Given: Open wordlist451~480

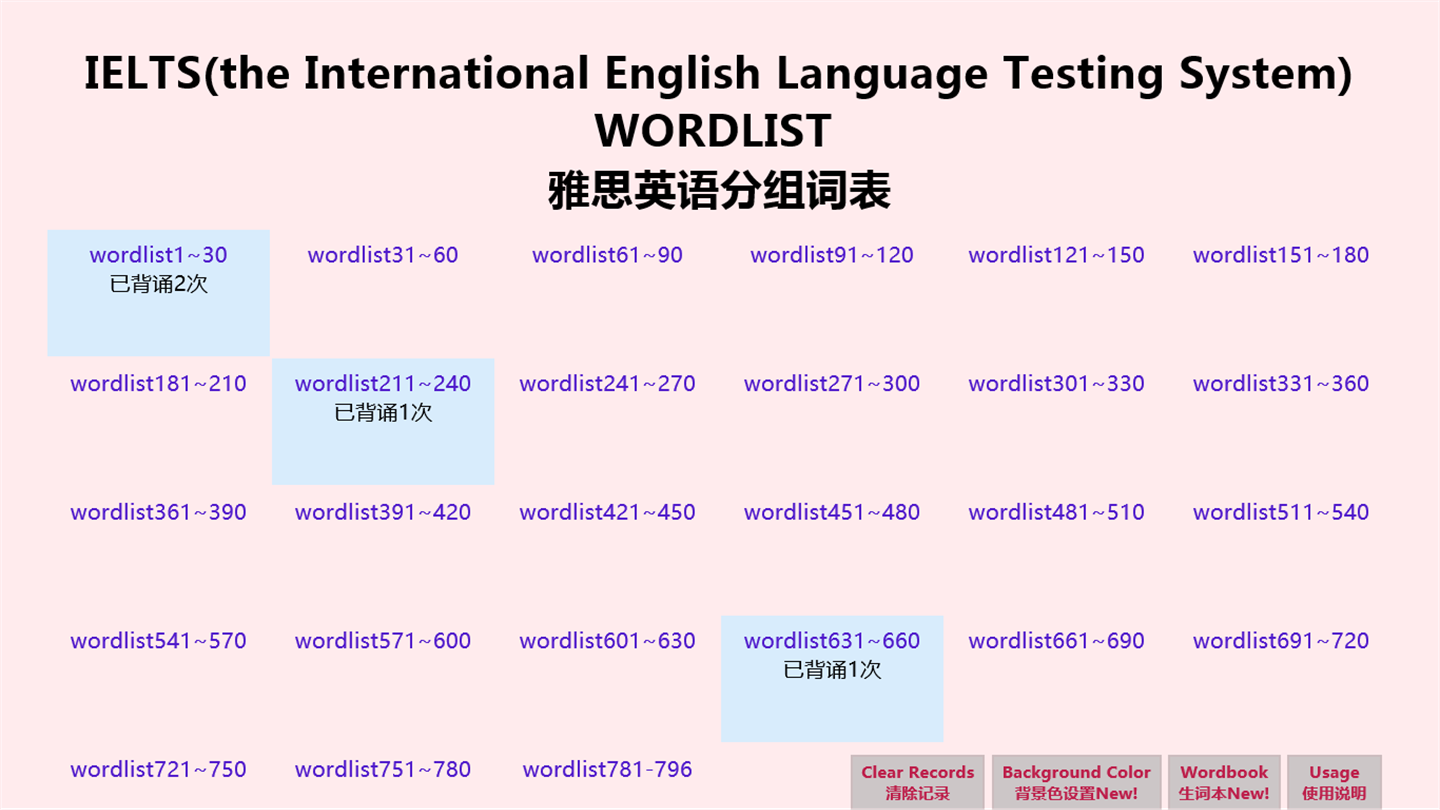Looking at the screenshot, I should pos(832,513).
